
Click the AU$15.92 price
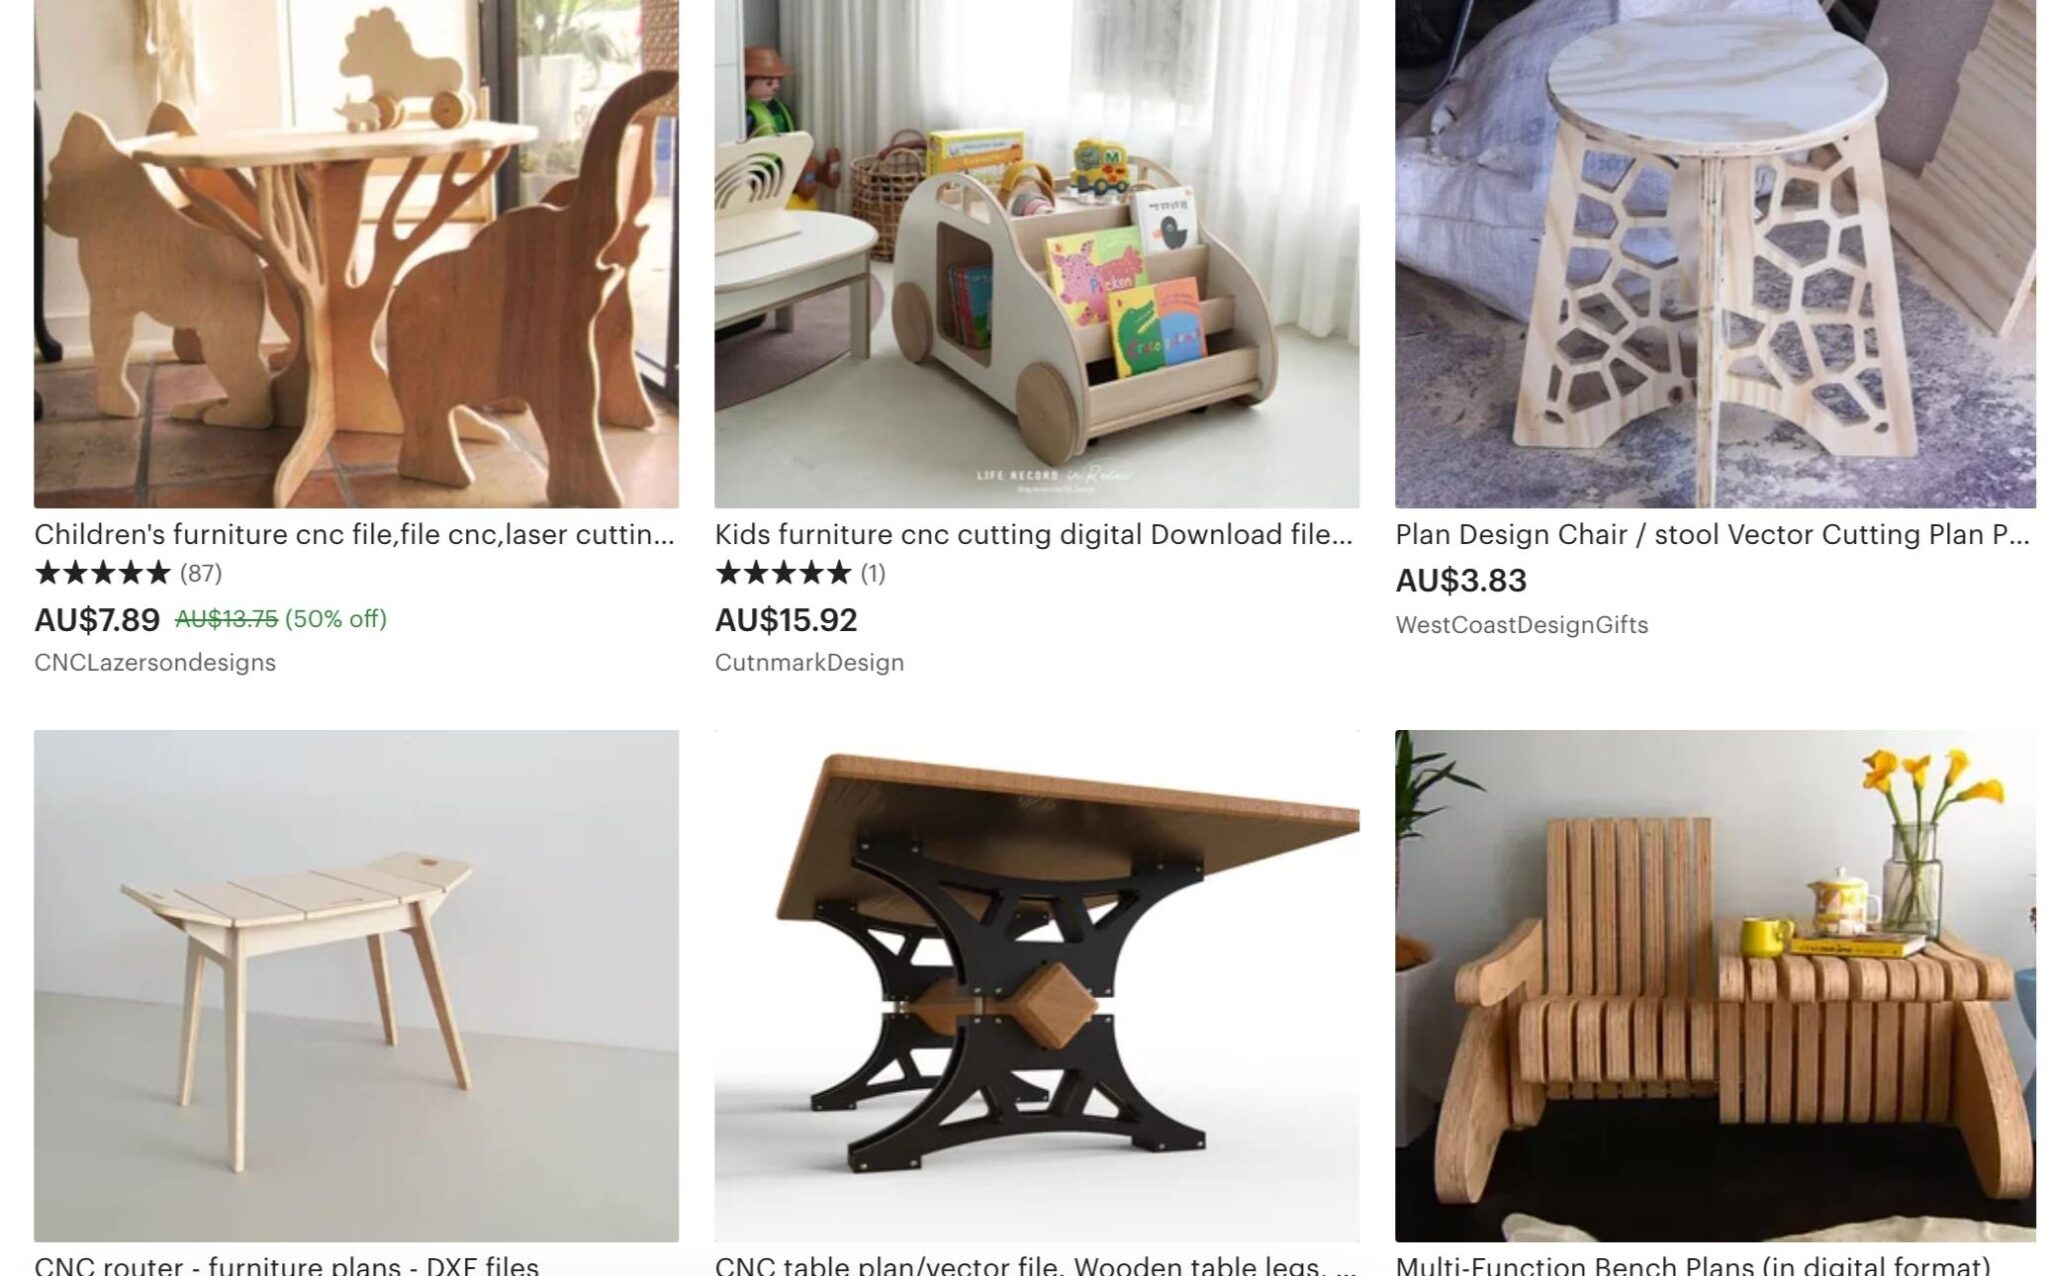(786, 620)
